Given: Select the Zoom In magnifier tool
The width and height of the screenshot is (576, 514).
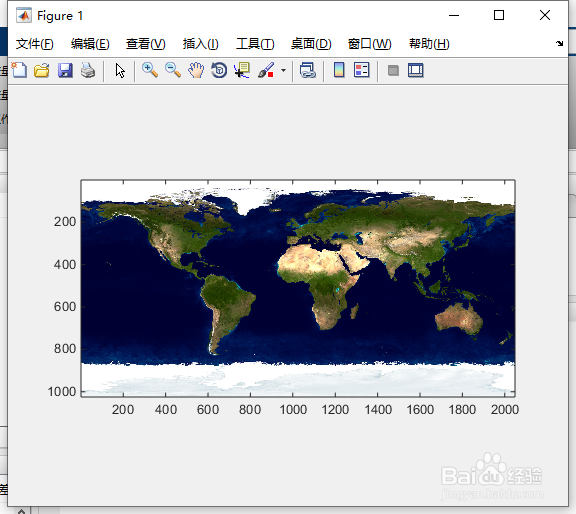Looking at the screenshot, I should point(150,70).
